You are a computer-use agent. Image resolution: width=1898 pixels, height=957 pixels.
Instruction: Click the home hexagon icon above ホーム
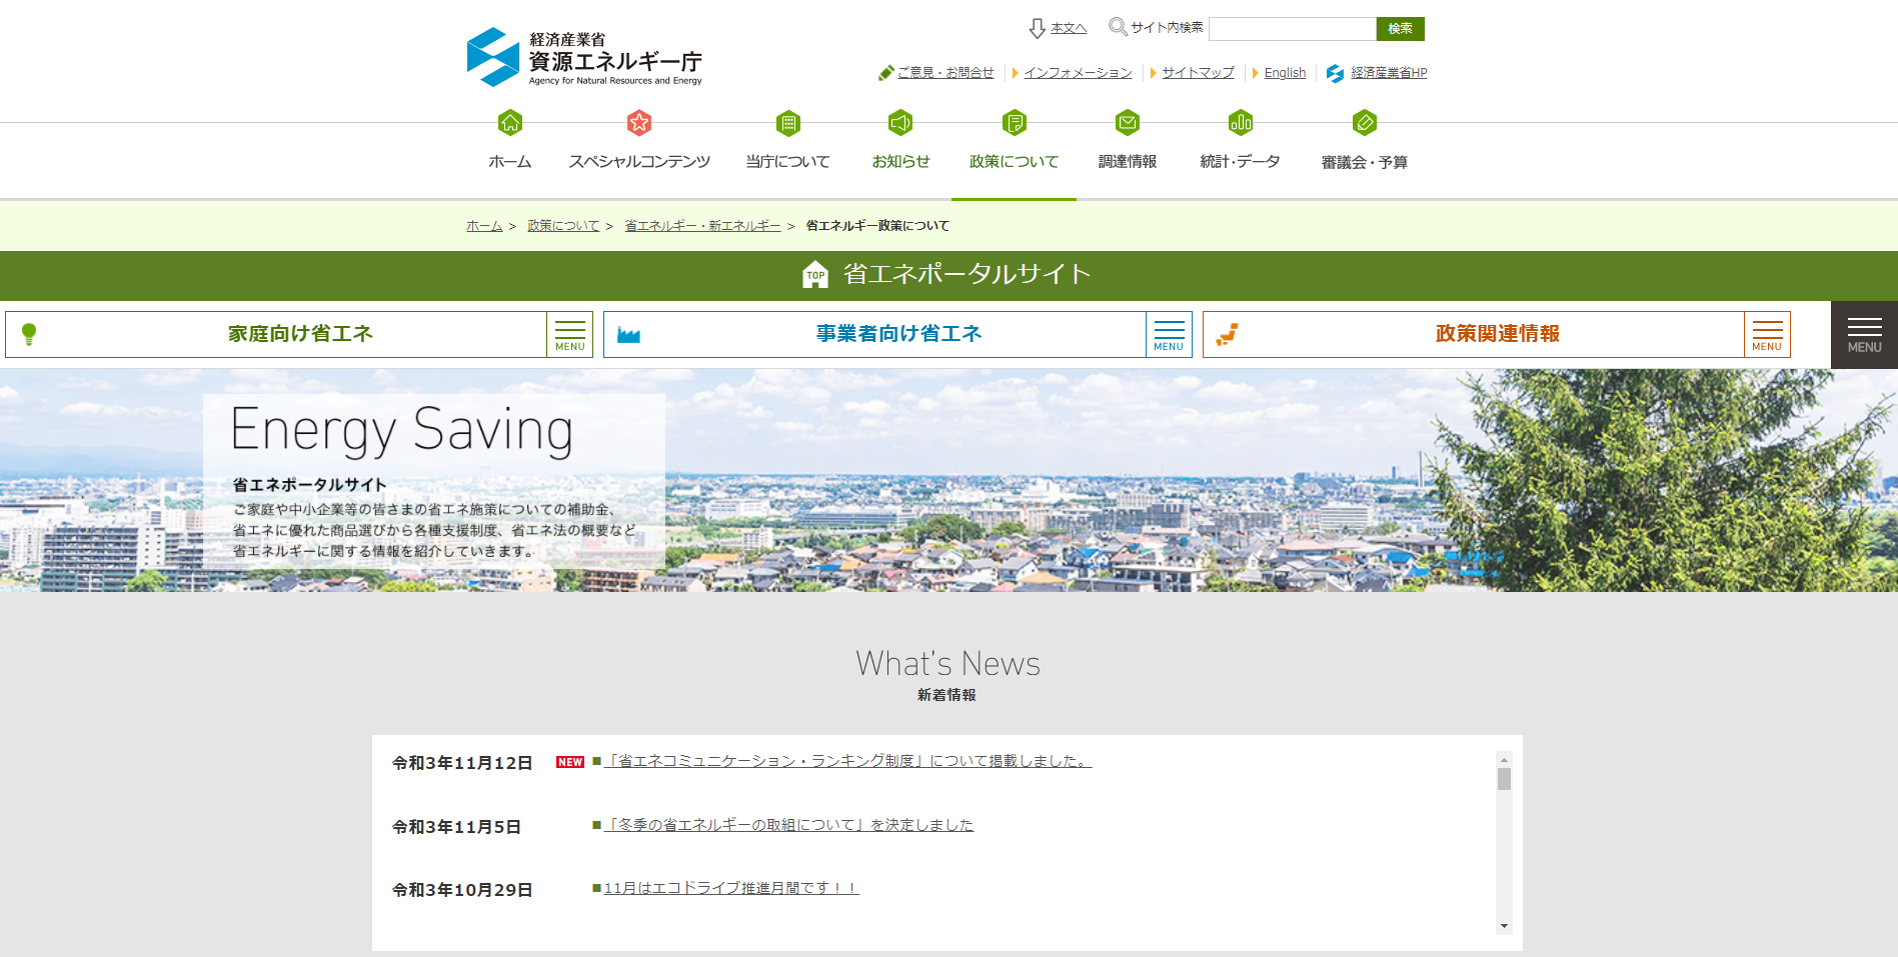pos(510,123)
